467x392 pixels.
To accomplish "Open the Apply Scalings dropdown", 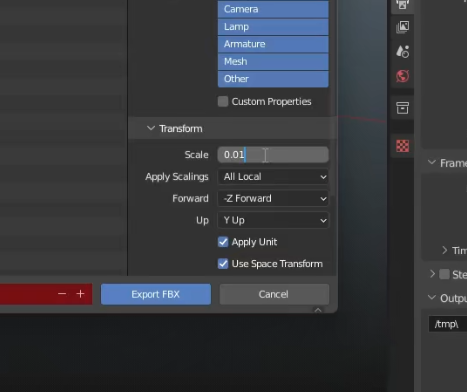I will click(x=273, y=177).
